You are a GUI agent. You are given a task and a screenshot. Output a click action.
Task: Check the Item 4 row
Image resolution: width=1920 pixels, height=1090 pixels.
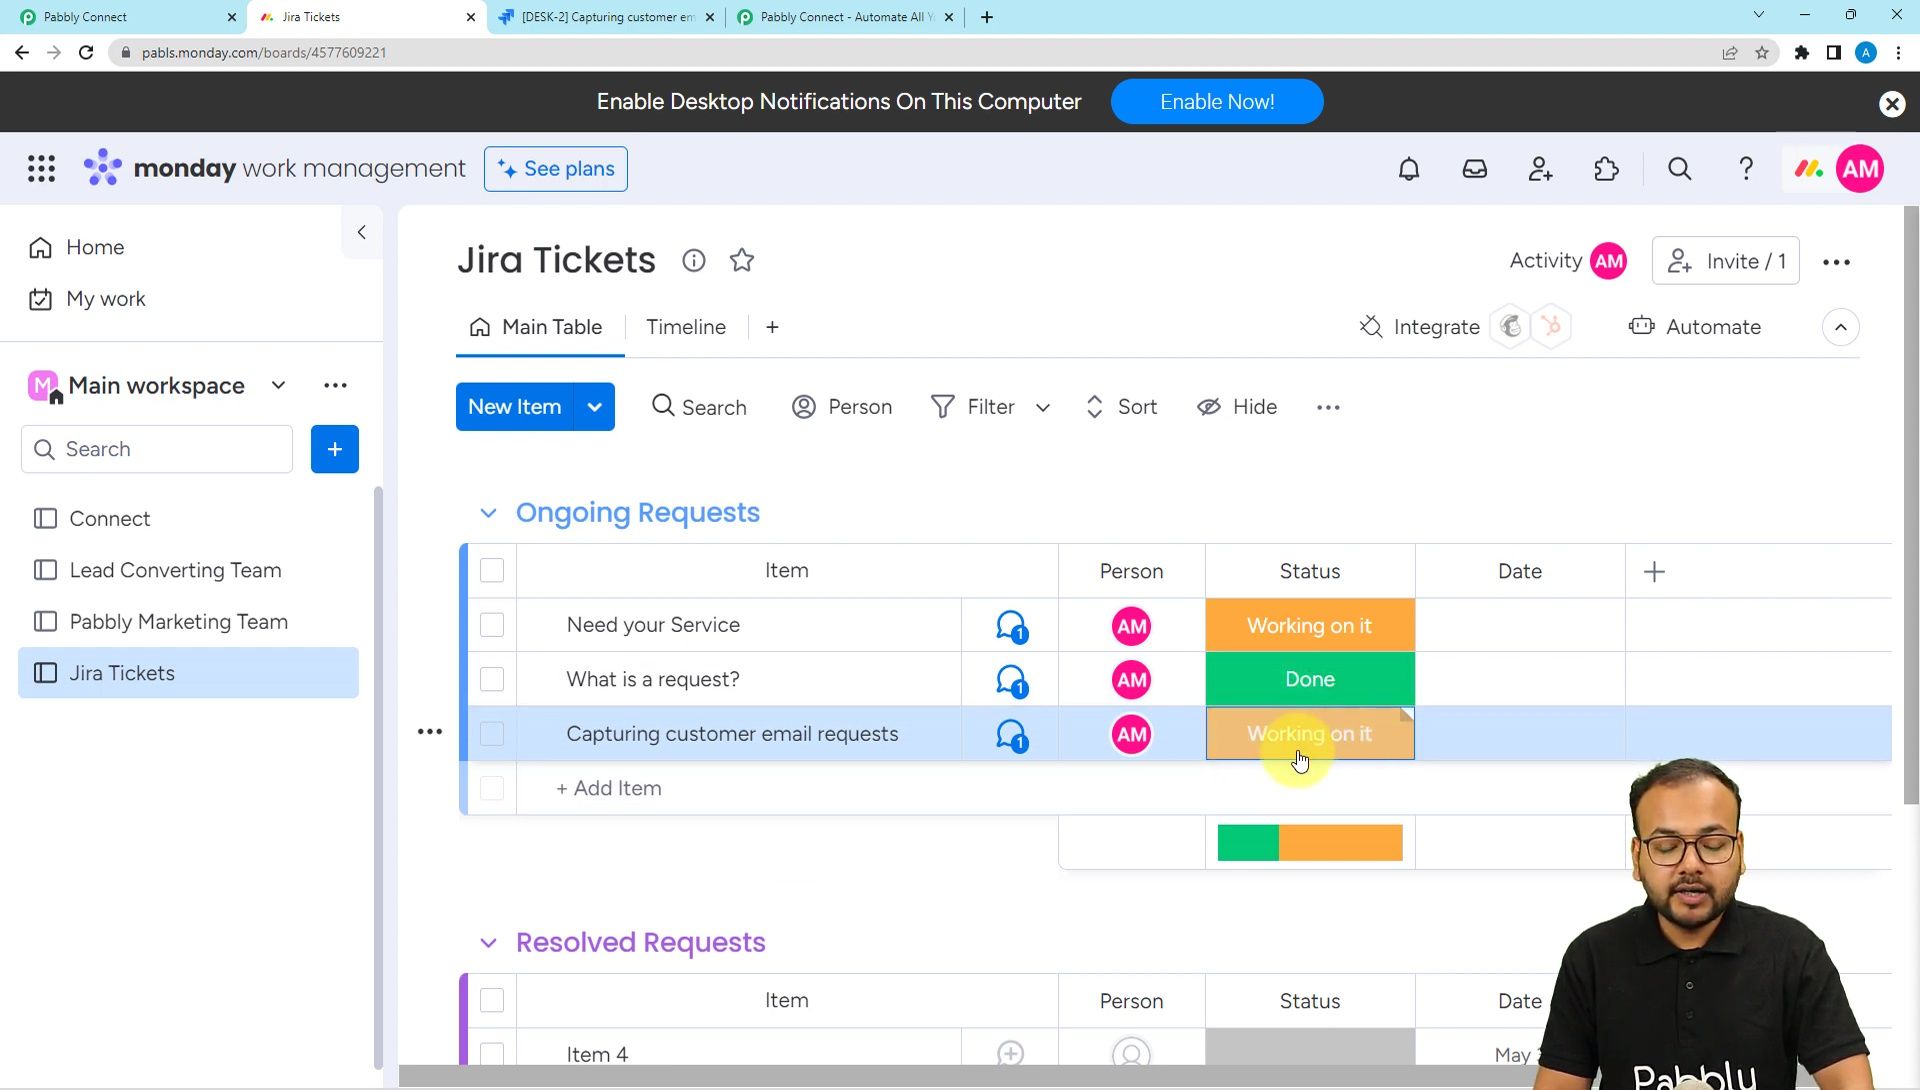[x=492, y=1054]
